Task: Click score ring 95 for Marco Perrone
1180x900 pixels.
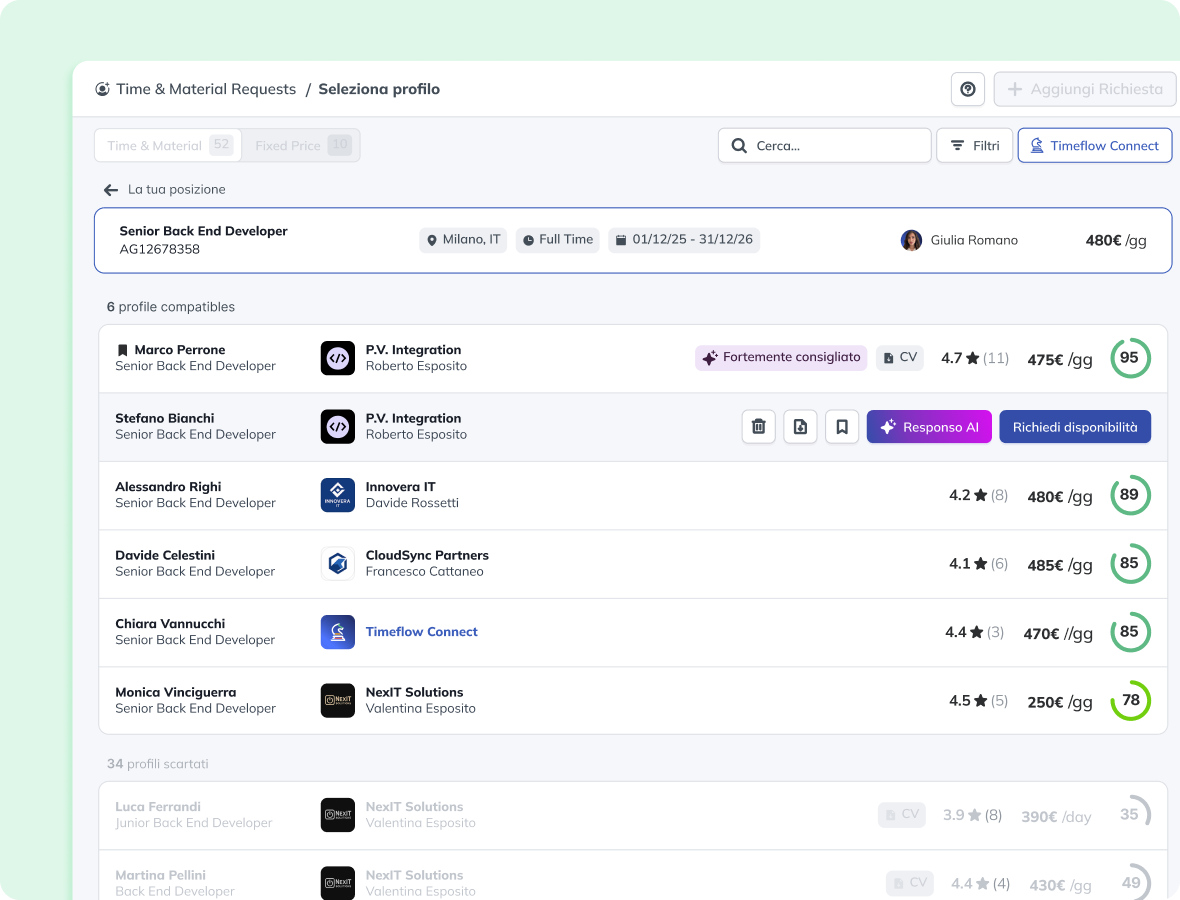Action: coord(1130,358)
